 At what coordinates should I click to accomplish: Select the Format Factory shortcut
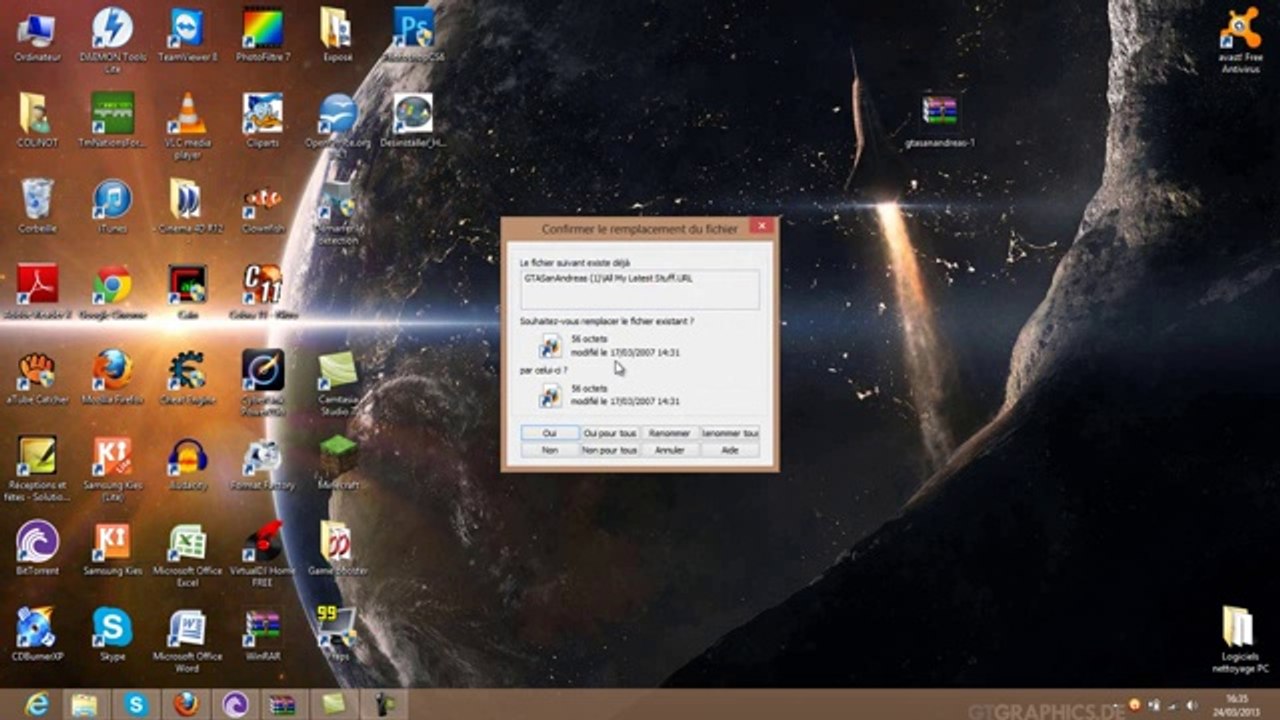coord(263,463)
